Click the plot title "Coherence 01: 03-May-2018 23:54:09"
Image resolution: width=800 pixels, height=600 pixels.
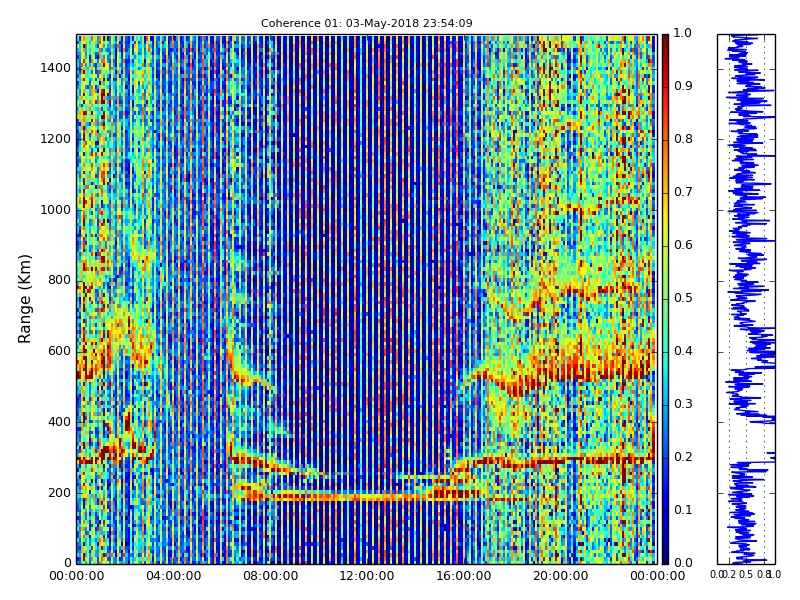click(x=366, y=24)
